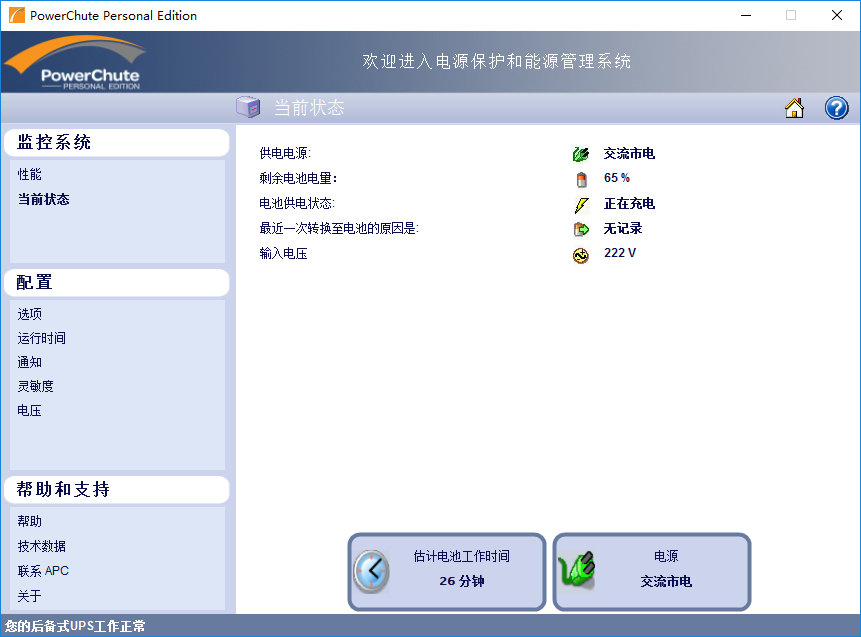Click the status bar text 您的后备式UPS工作正常
The image size is (861, 637).
tap(75, 627)
